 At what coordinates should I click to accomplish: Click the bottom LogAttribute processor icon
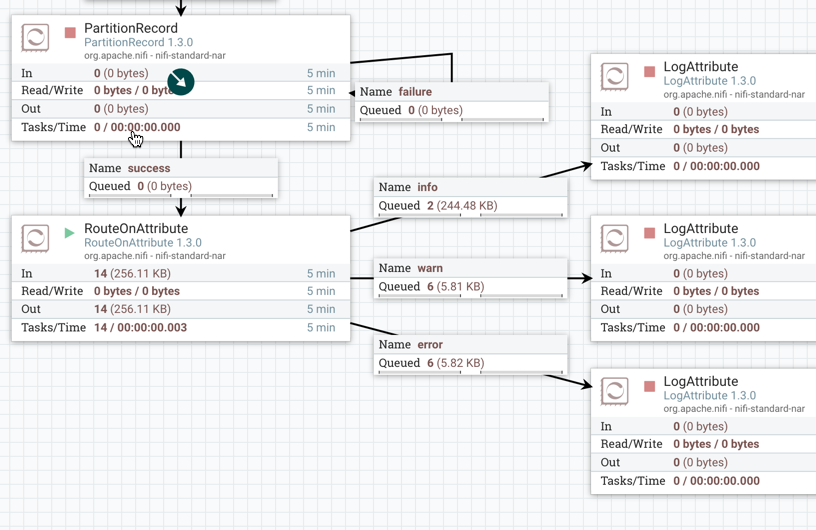coord(614,391)
